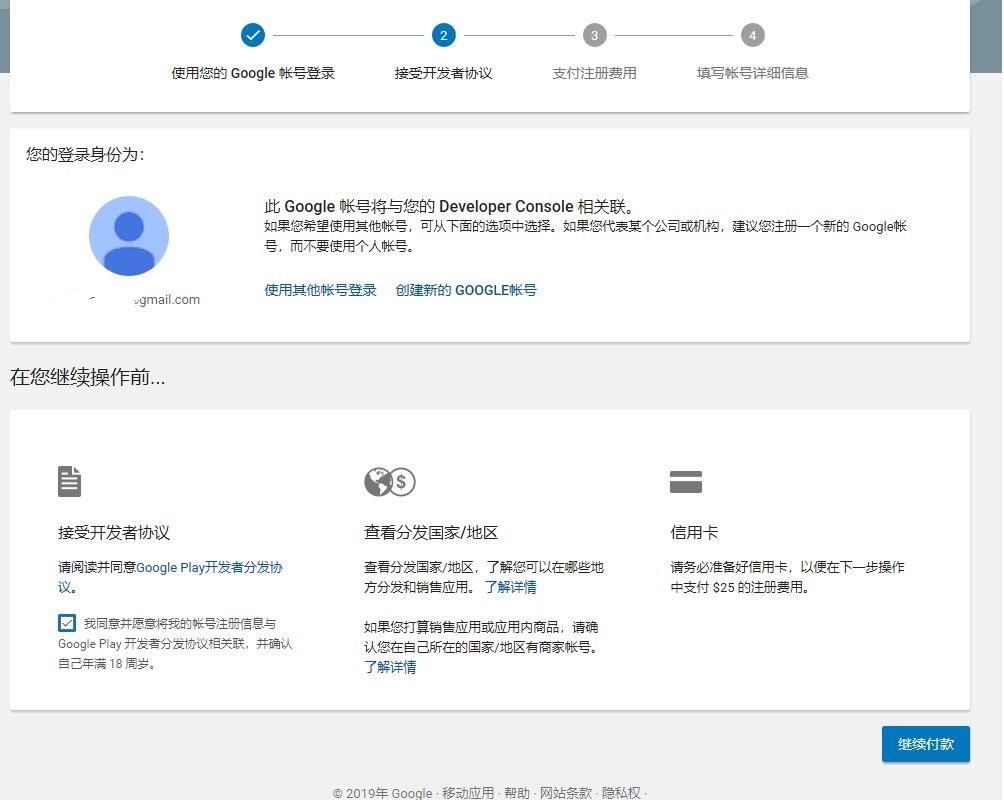Click the 在您继续操作前... heading
The height and width of the screenshot is (805, 1004).
(x=88, y=377)
